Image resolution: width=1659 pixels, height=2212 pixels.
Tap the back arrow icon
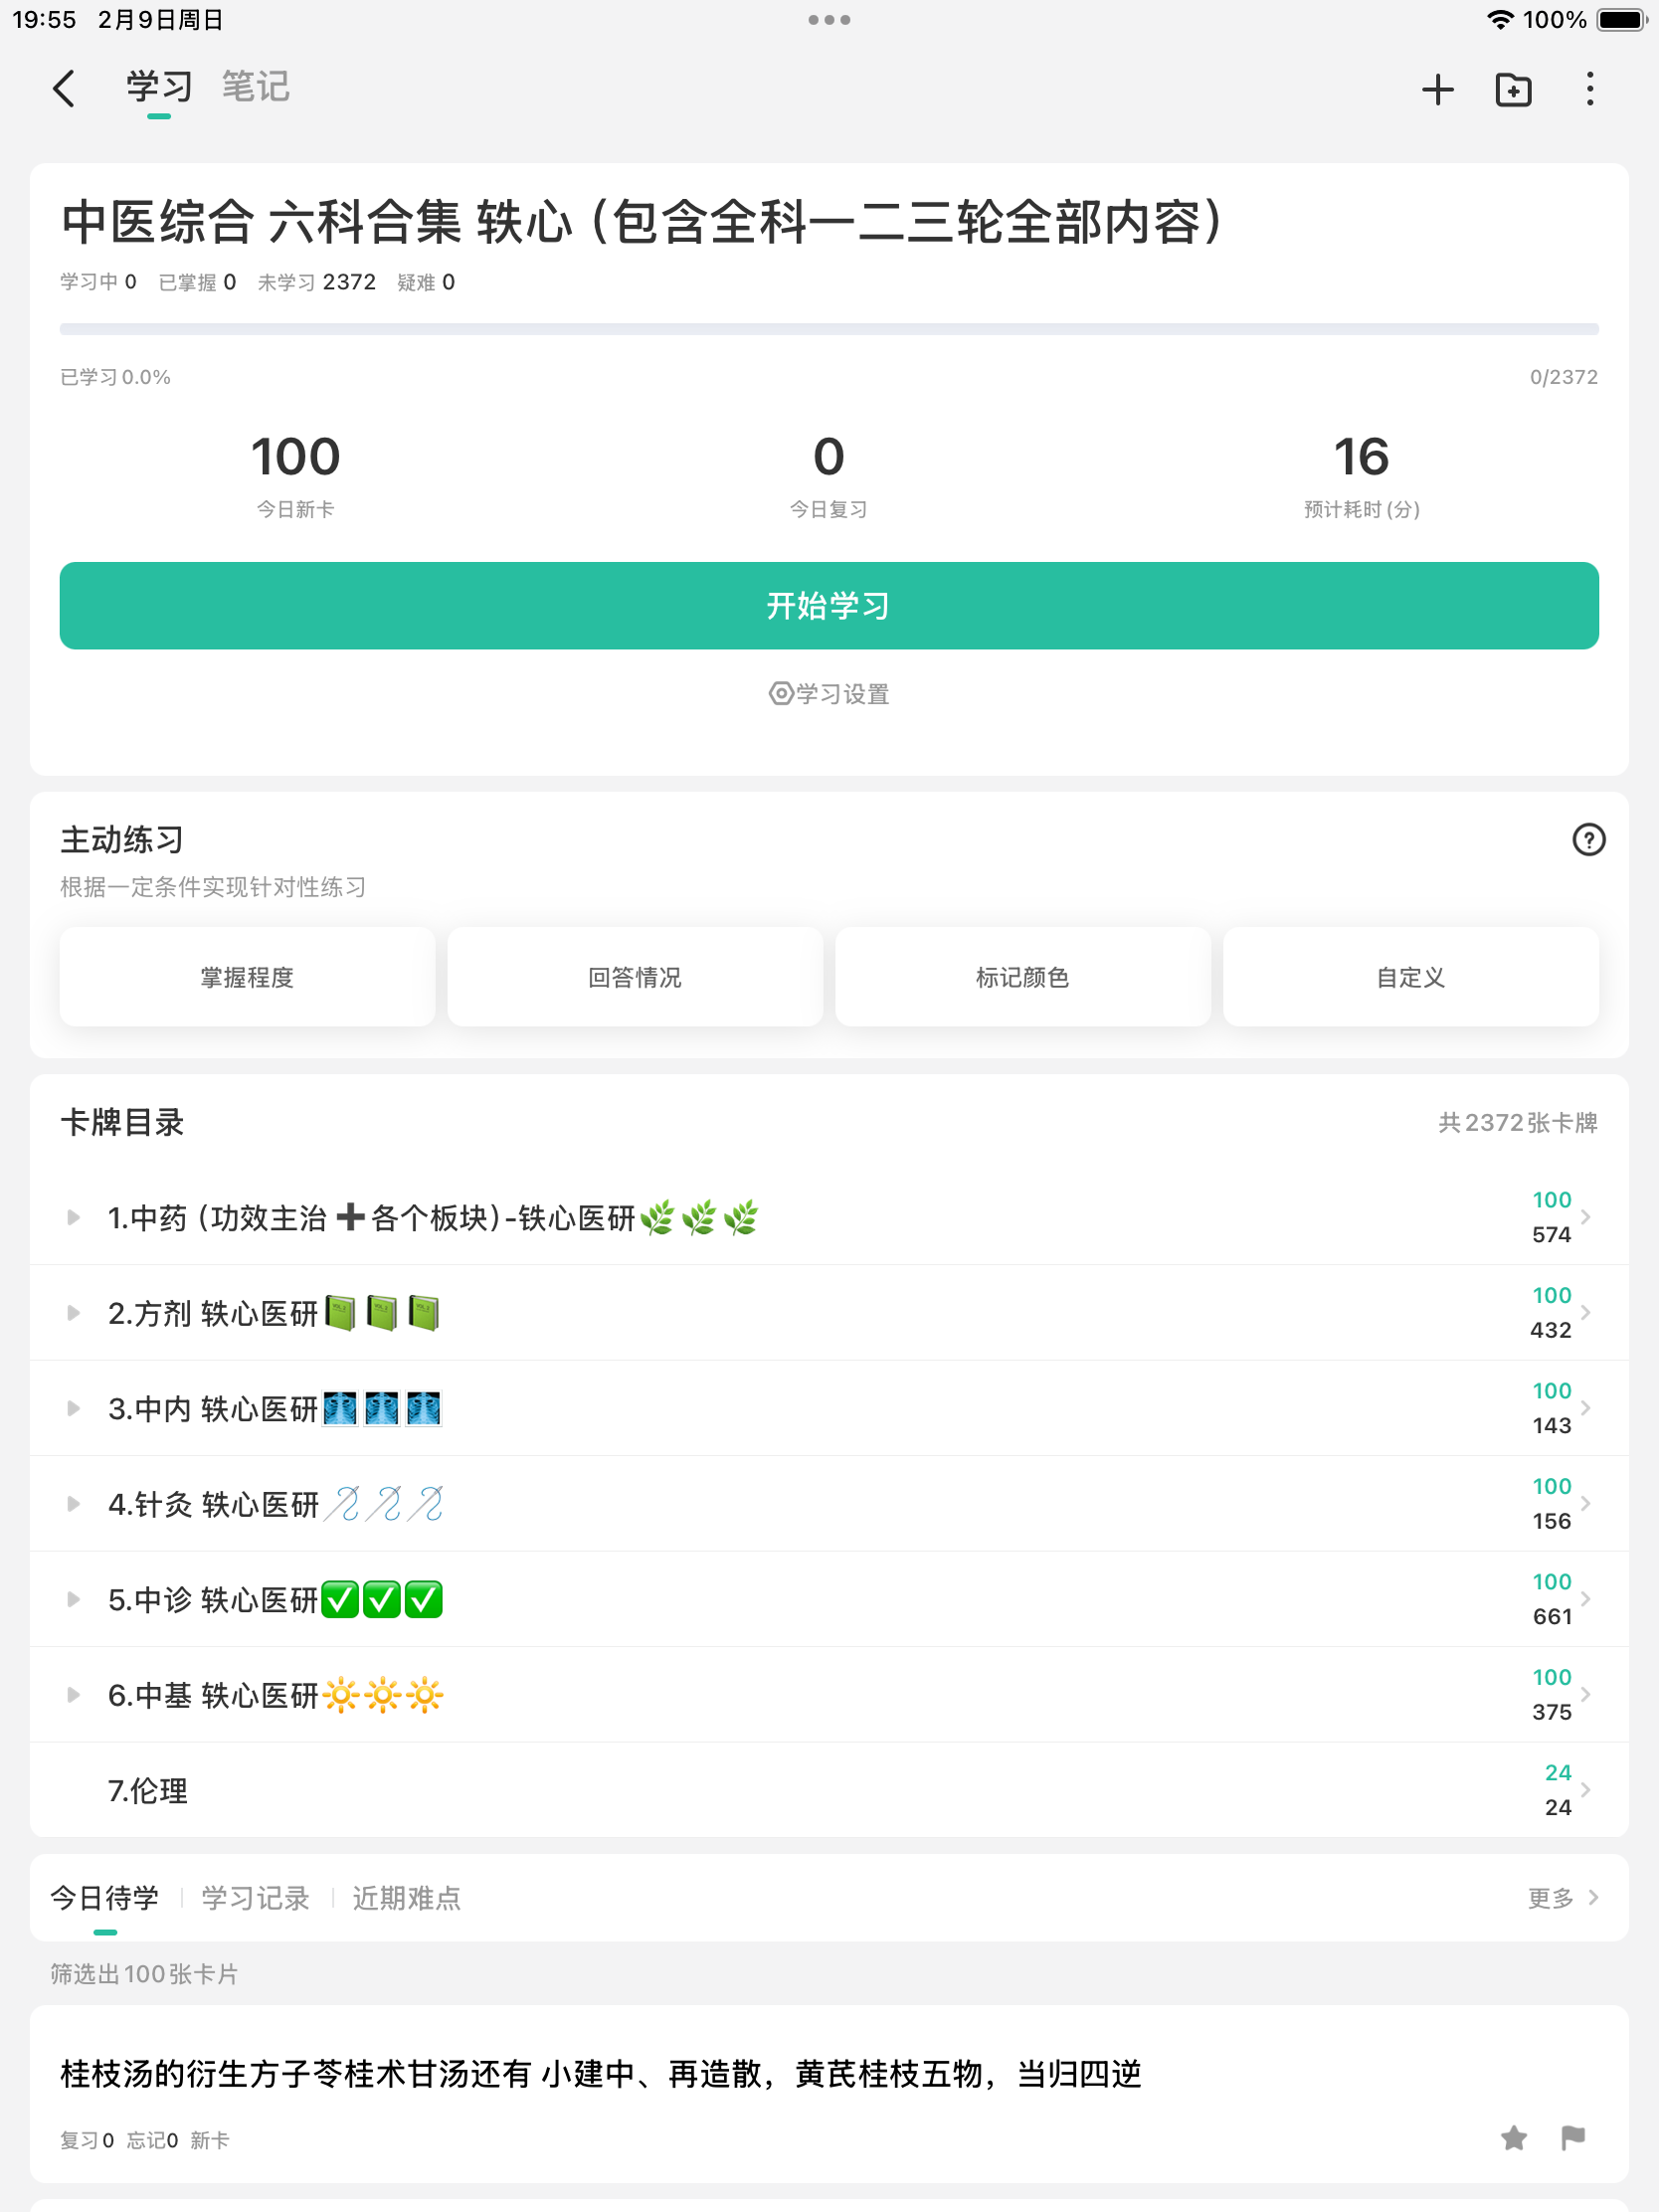(x=64, y=88)
